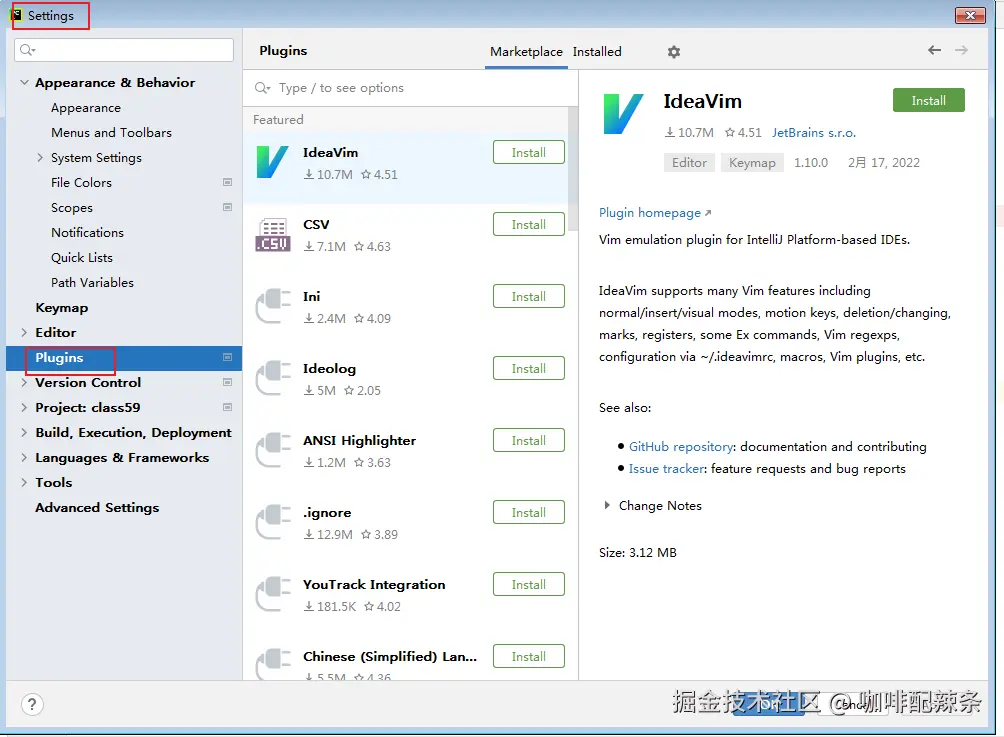Install the CSV plugin
Image resolution: width=1004 pixels, height=737 pixels.
pos(529,225)
